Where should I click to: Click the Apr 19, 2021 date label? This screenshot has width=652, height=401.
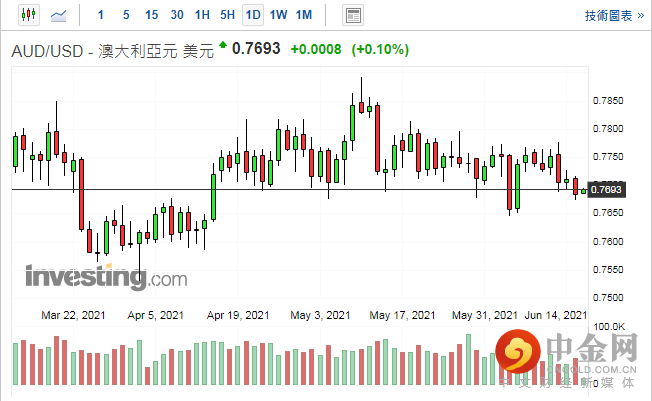pyautogui.click(x=238, y=315)
